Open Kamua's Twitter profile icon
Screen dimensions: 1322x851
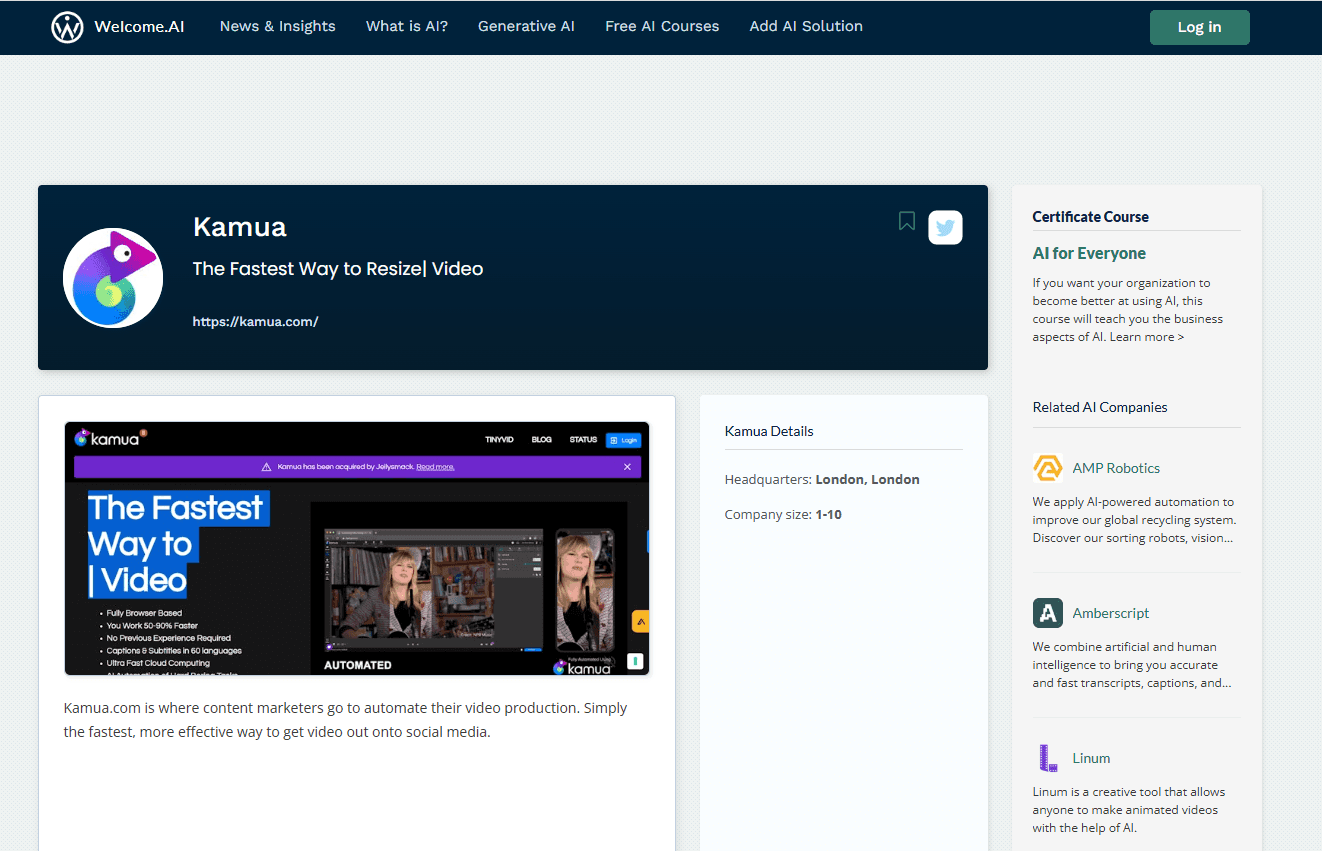[945, 228]
